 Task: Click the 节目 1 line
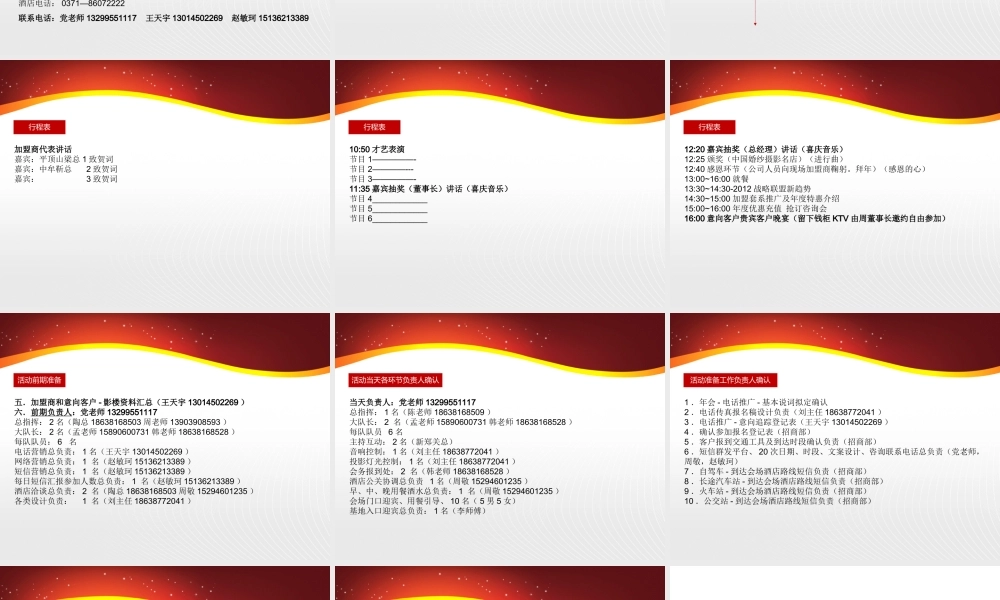383,159
